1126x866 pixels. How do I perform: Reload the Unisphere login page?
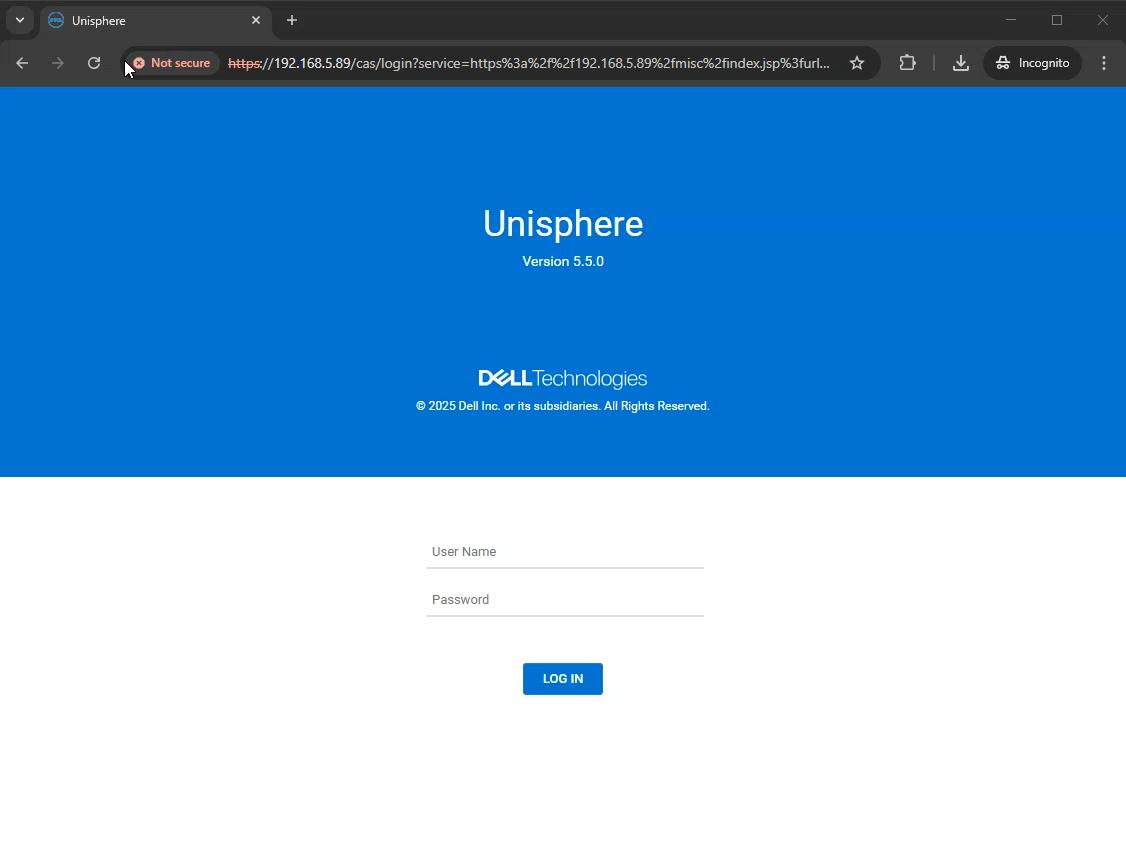94,63
